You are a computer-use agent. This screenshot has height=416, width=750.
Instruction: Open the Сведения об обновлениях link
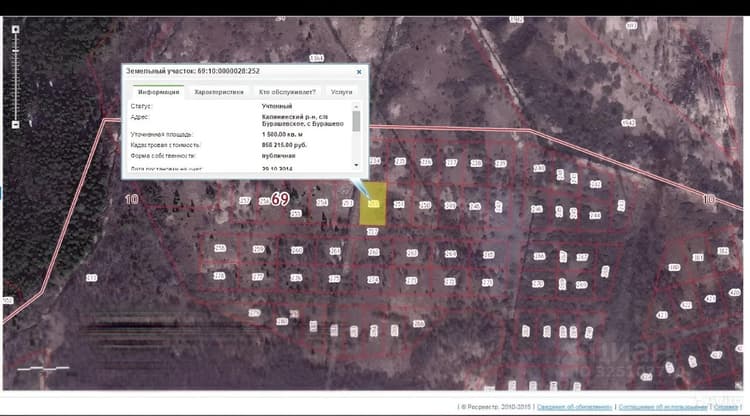(x=574, y=407)
